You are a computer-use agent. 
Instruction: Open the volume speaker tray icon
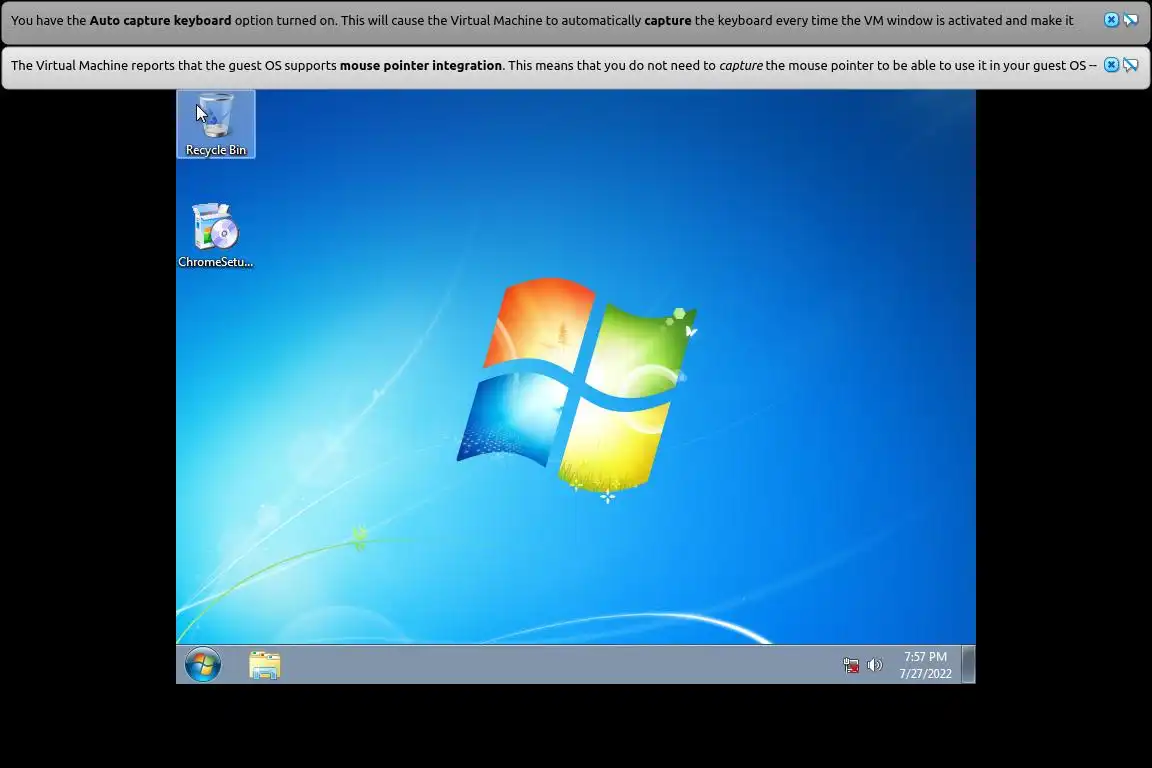[x=874, y=665]
